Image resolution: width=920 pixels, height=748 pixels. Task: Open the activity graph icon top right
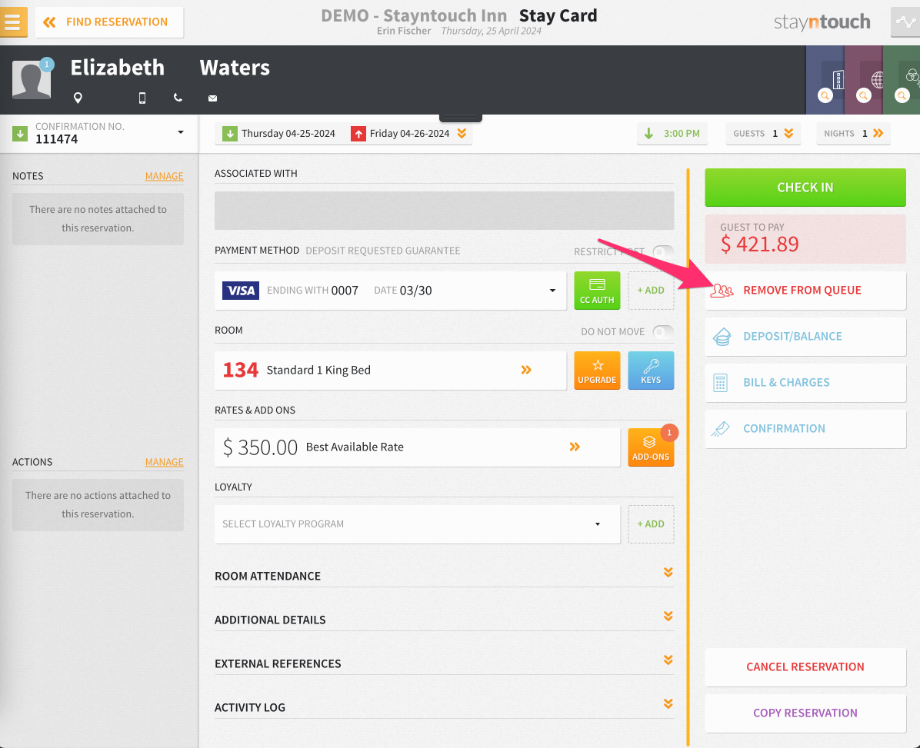(x=905, y=22)
